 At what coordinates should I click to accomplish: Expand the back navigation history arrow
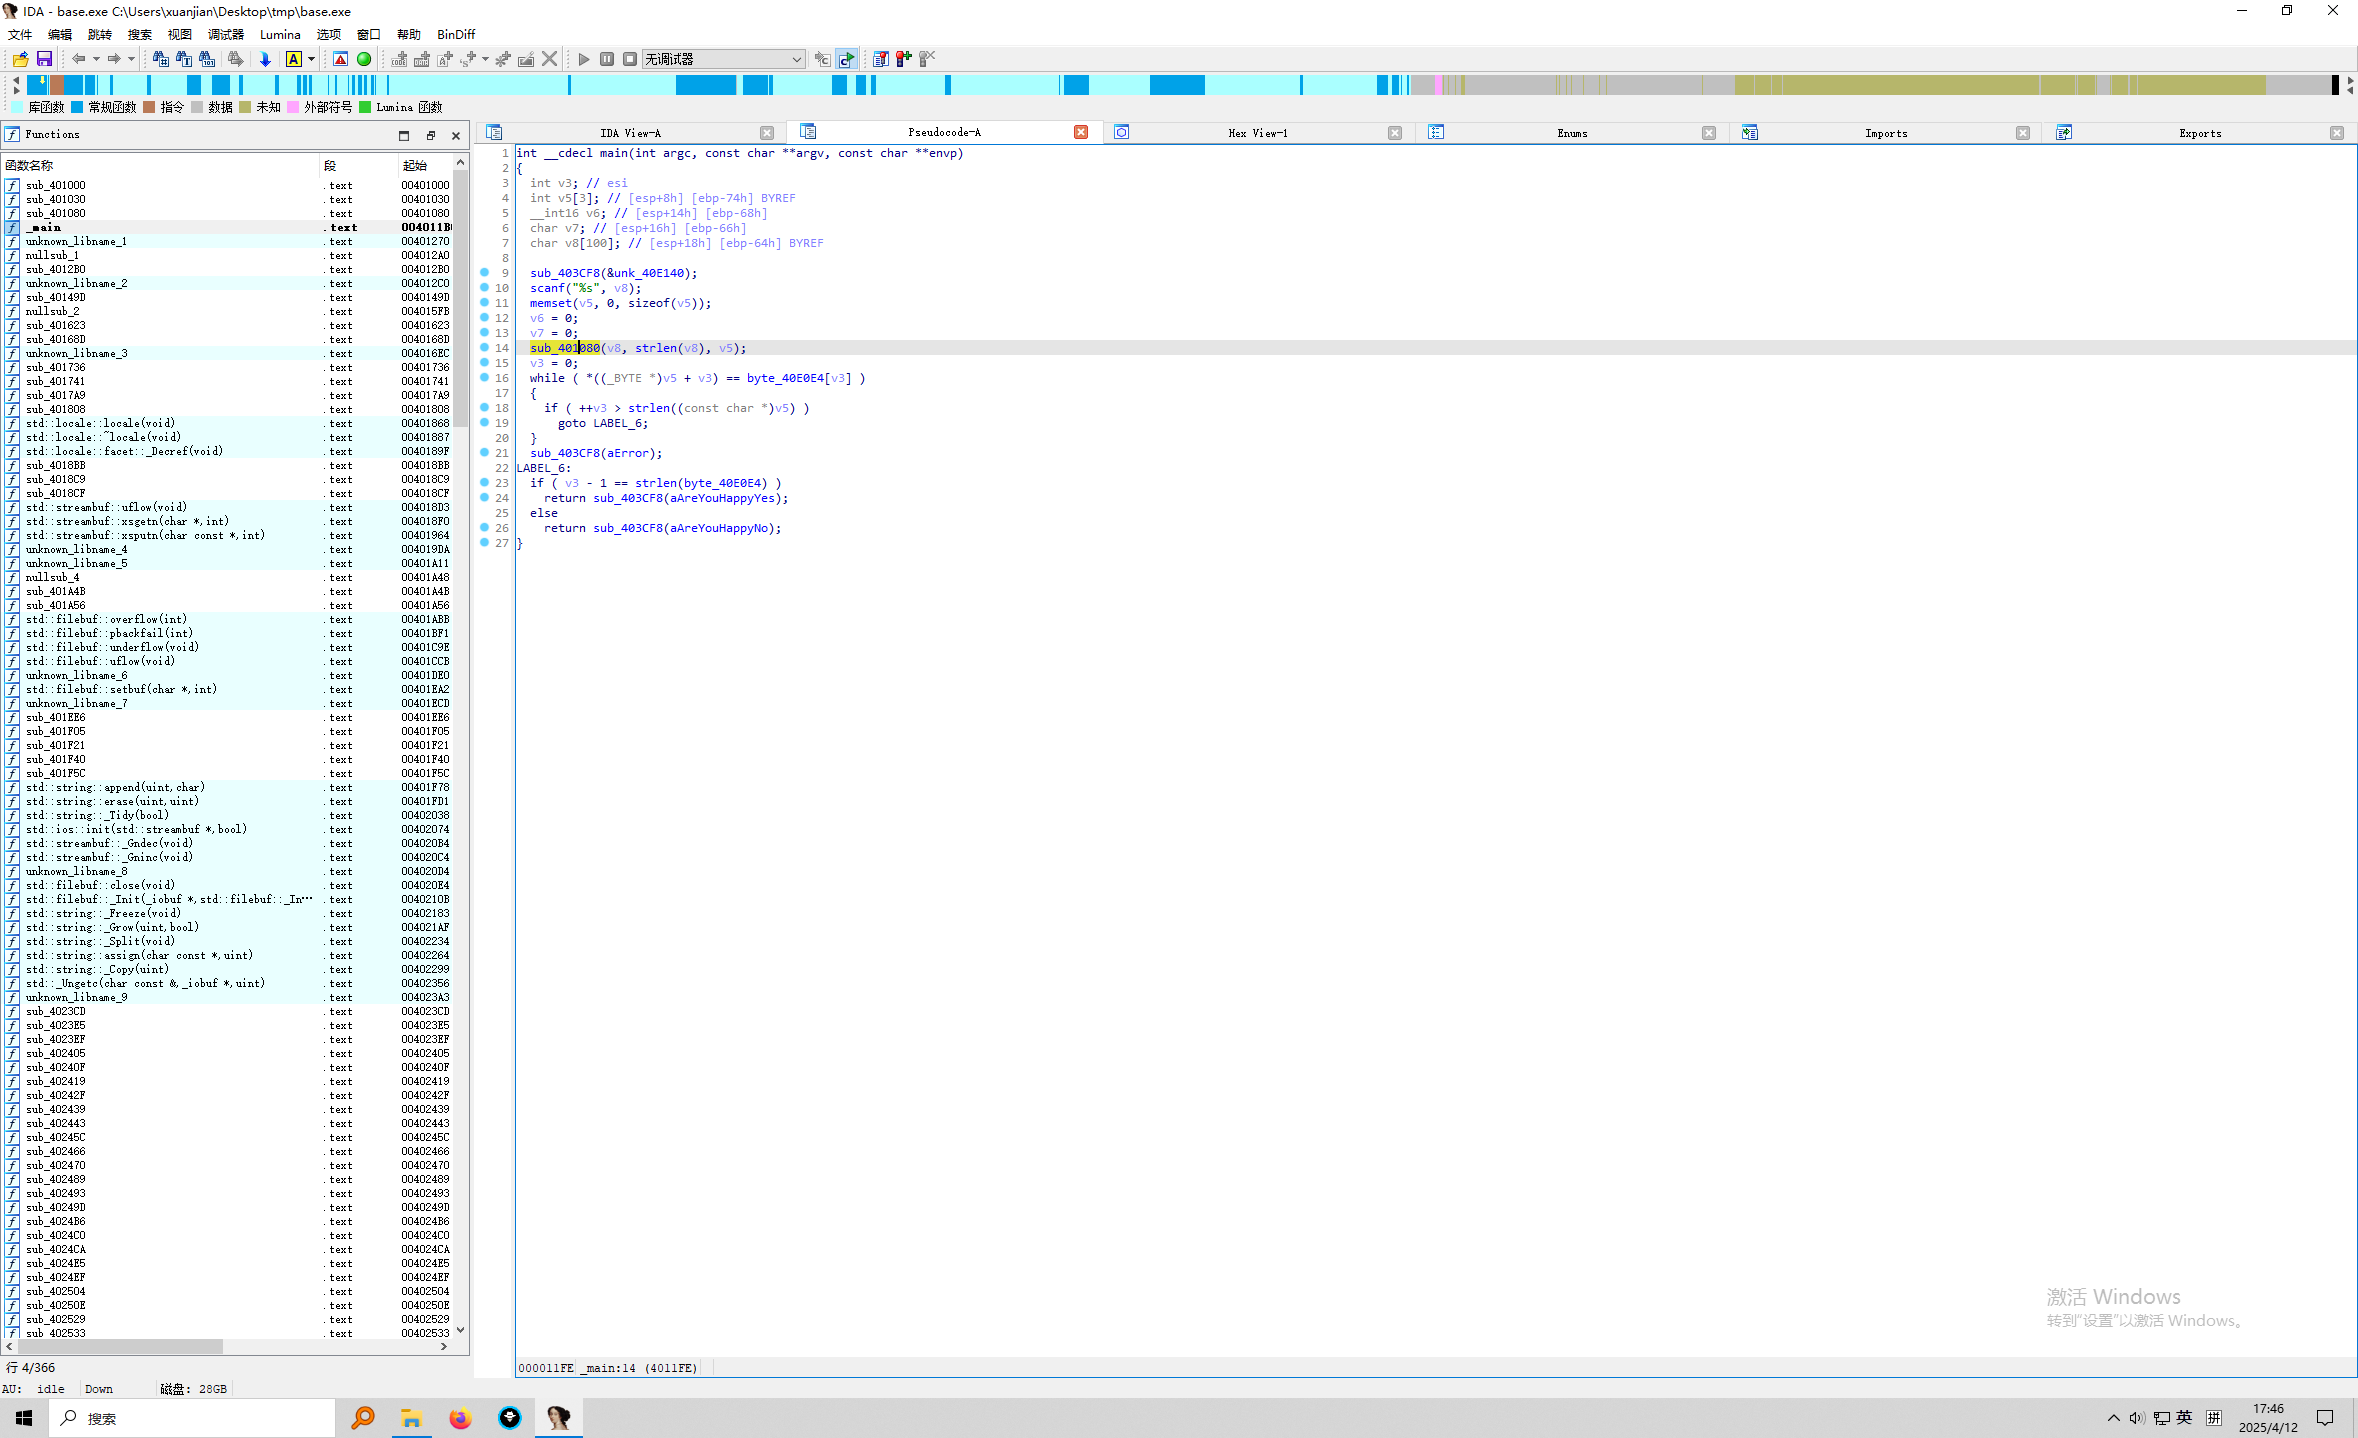coord(96,59)
